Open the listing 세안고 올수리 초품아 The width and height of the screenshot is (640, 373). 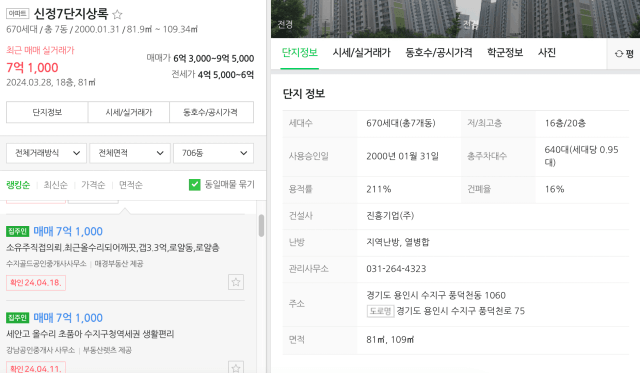coord(90,334)
